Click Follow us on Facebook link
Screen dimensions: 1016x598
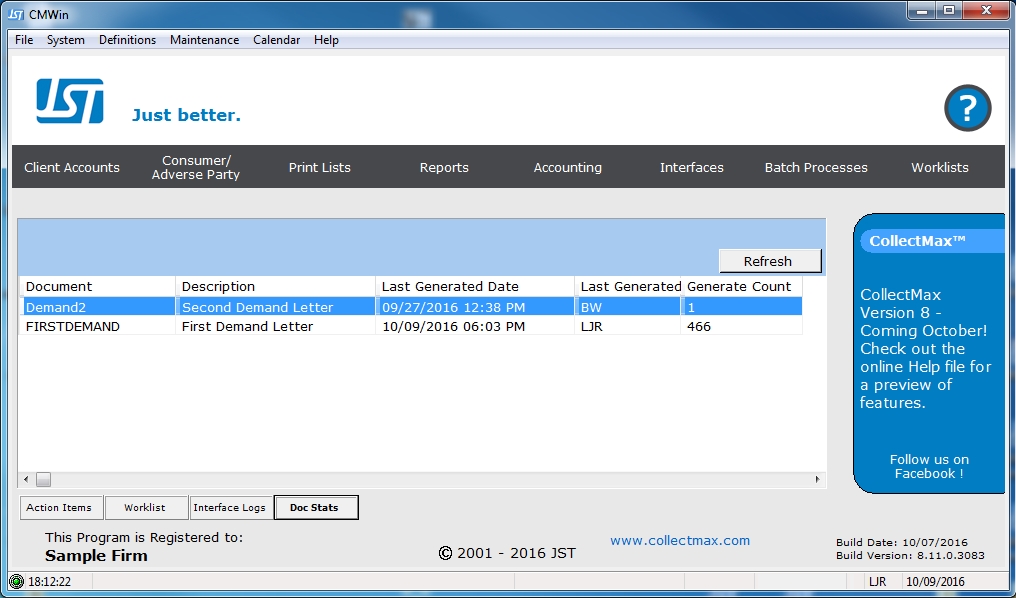pyautogui.click(x=929, y=467)
